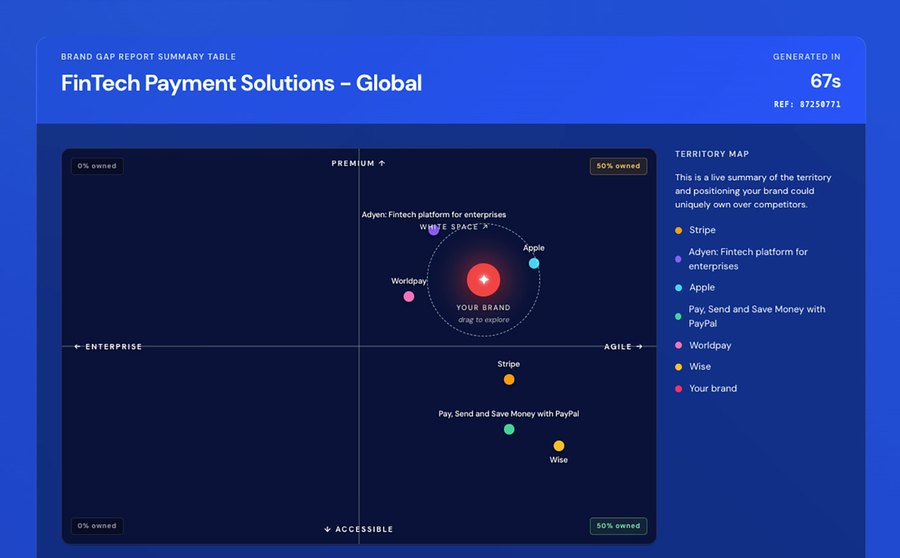
Task: Select the purple Adyen dot on map
Action: pos(434,230)
